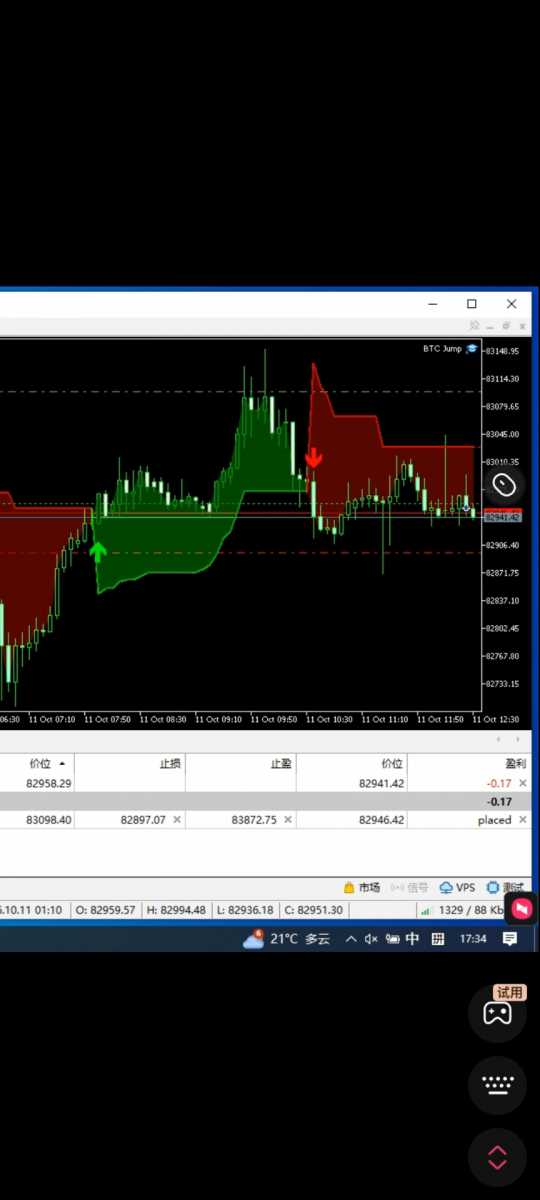Click status bar C: 82951.30
Image resolution: width=540 pixels, height=1200 pixels.
314,910
